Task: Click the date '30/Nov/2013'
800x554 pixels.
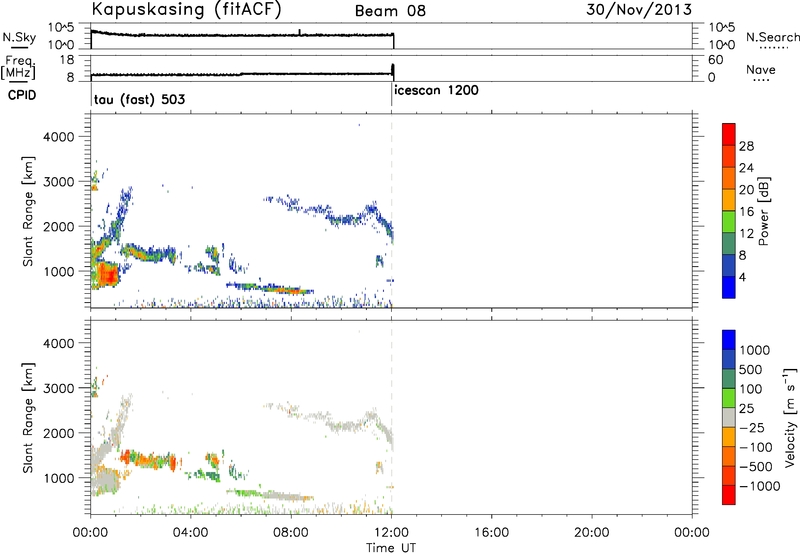Action: pos(639,10)
